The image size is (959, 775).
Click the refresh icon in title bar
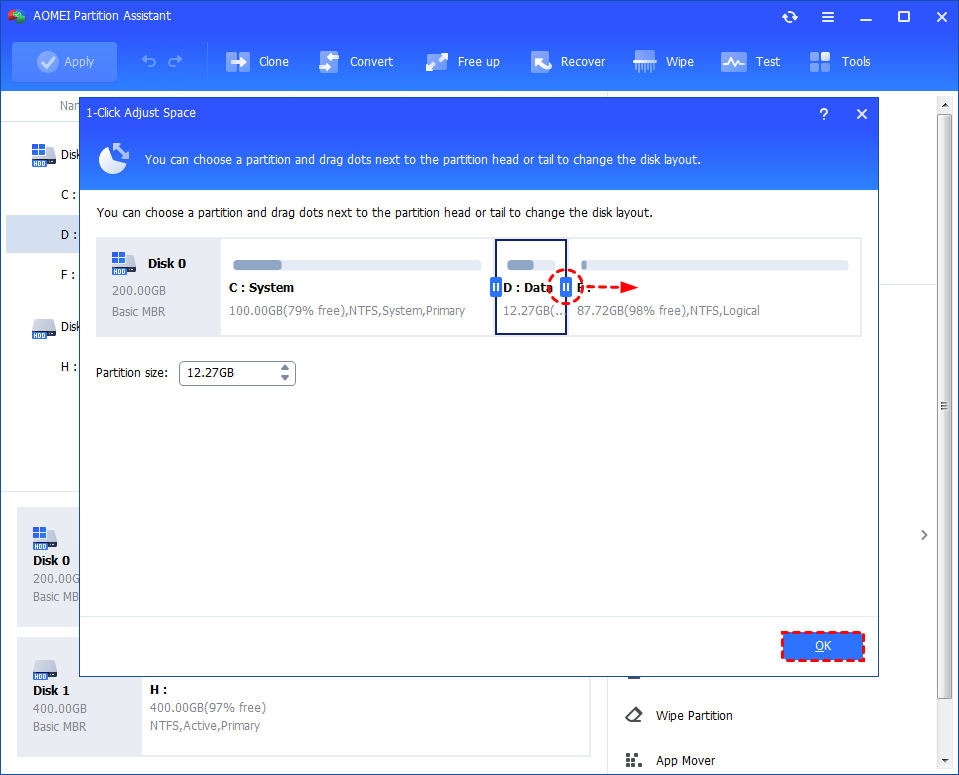click(790, 17)
